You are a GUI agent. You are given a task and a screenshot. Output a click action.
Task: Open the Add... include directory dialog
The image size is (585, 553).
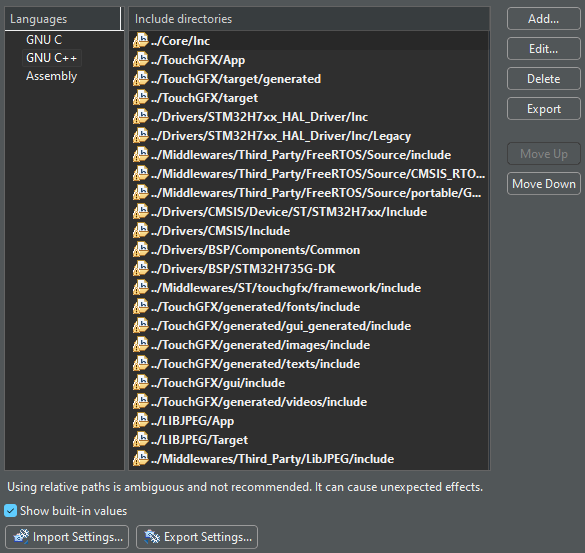click(x=543, y=19)
